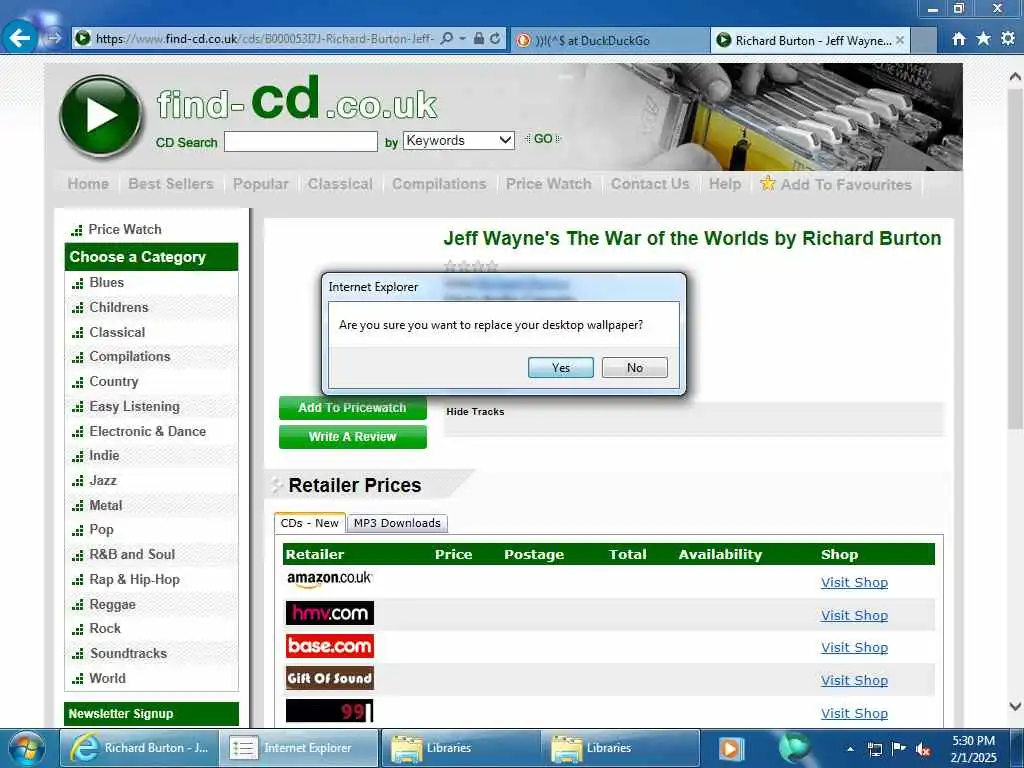Screen dimensions: 1024x768
Task: Open the address bar dropdown arrow
Action: pyautogui.click(x=462, y=39)
